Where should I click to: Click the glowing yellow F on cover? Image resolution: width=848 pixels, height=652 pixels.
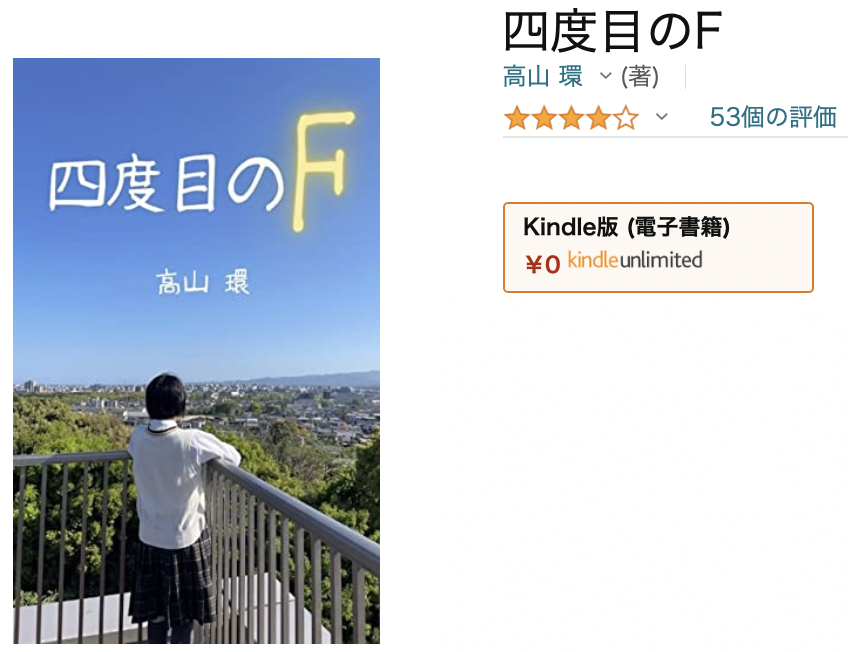click(323, 170)
